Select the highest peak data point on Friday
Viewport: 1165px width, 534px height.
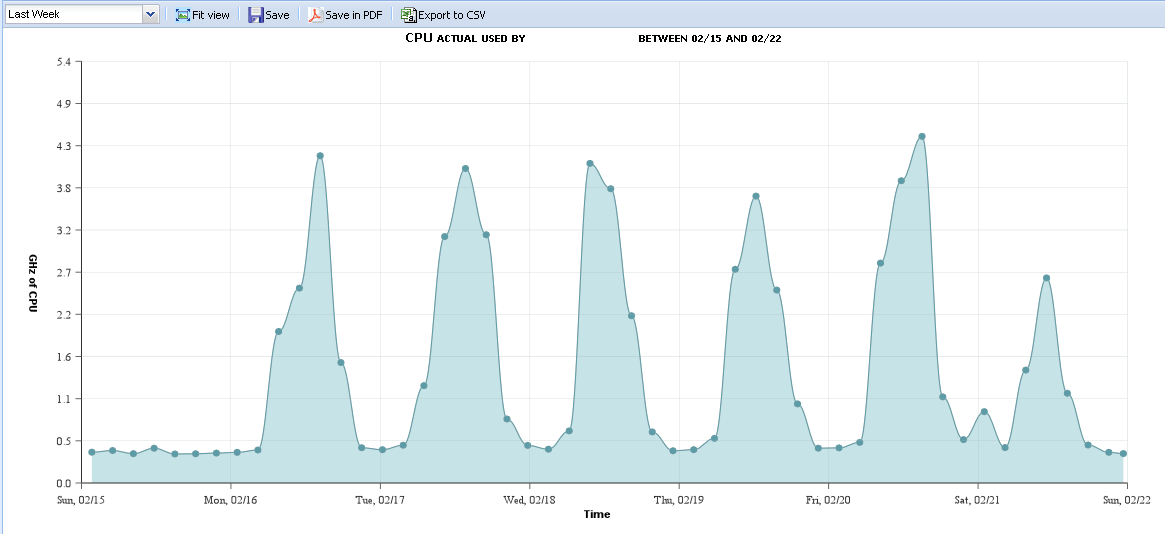922,137
